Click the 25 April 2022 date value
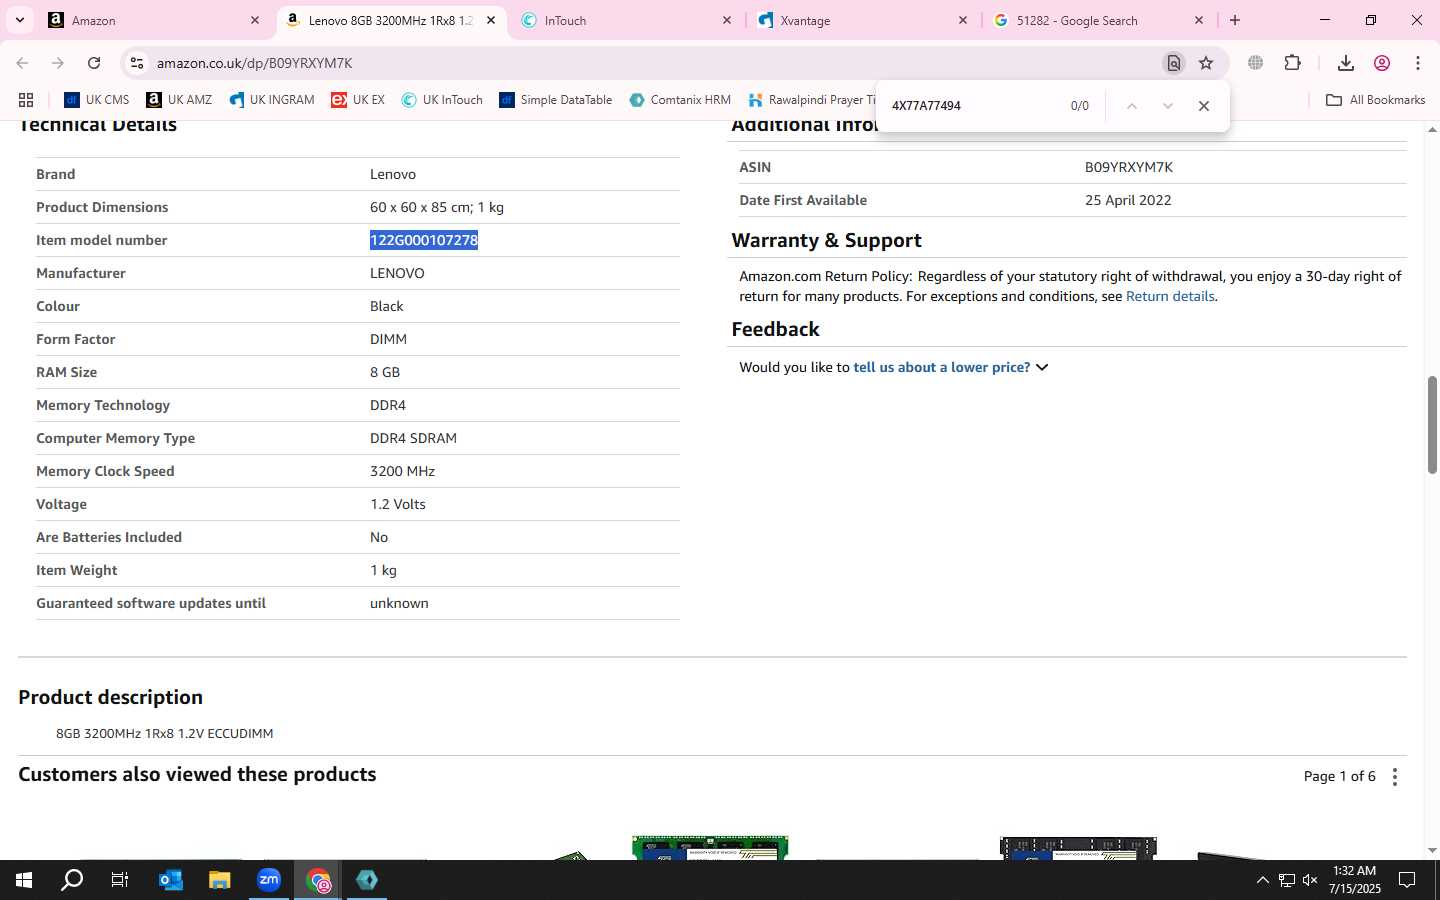Screen dimensions: 1440x900 point(1128,200)
